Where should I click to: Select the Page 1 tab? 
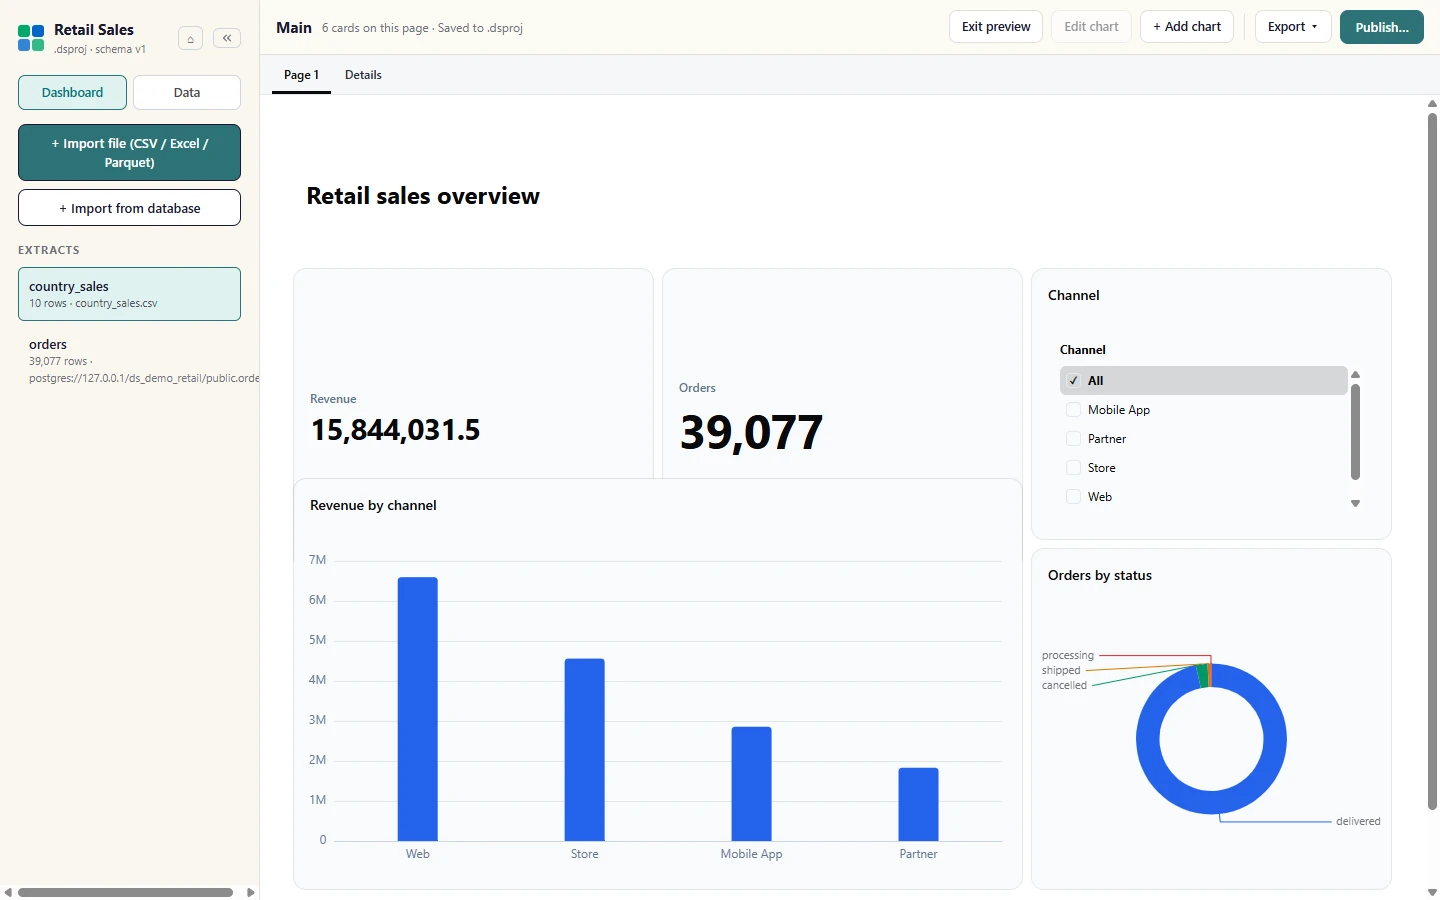[301, 75]
